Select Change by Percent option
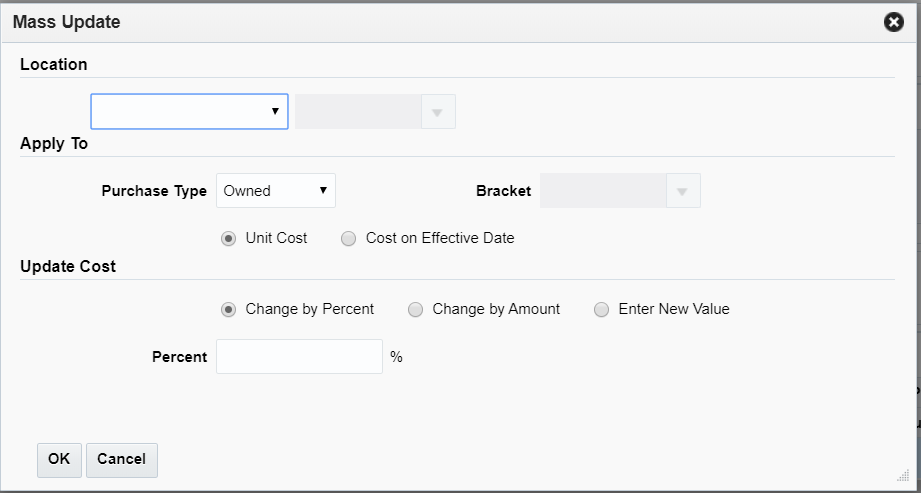This screenshot has width=921, height=493. coord(228,310)
